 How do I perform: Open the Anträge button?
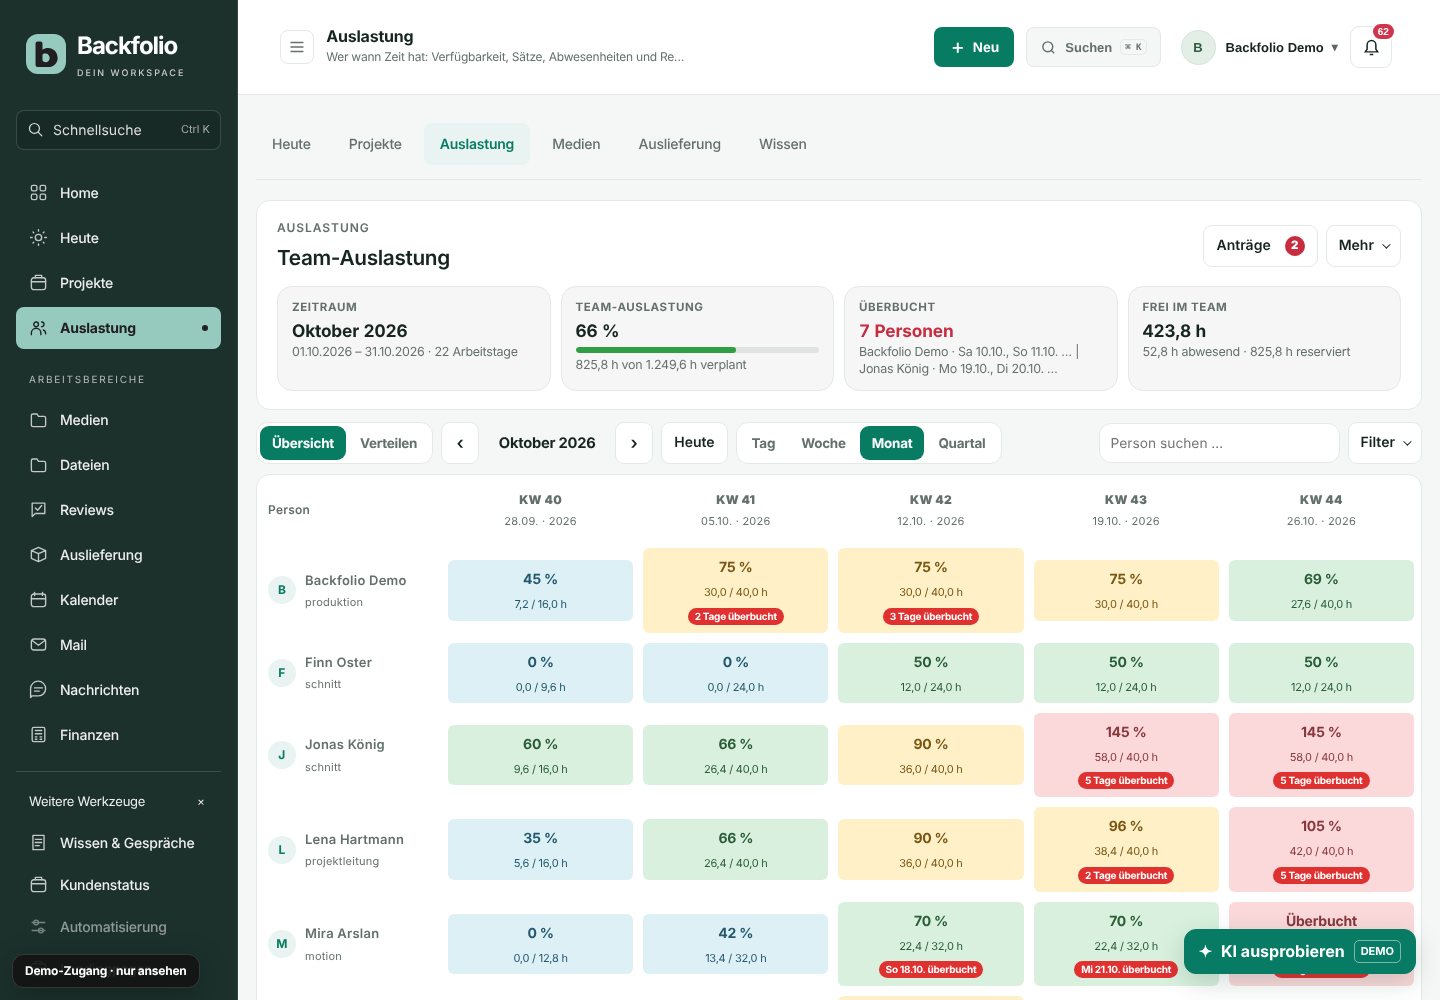[1260, 246]
